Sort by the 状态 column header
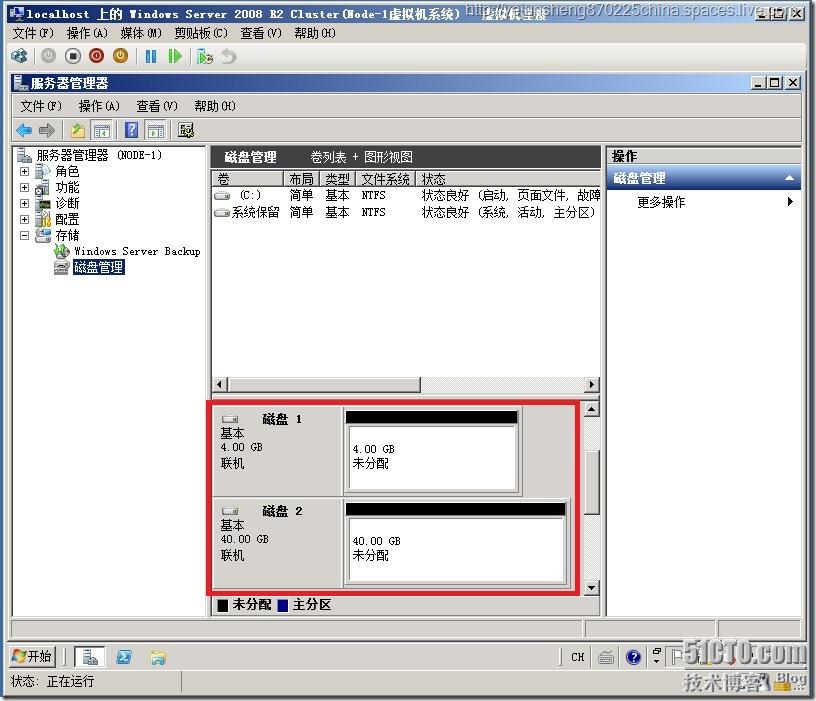Image resolution: width=816 pixels, height=701 pixels. coord(508,179)
